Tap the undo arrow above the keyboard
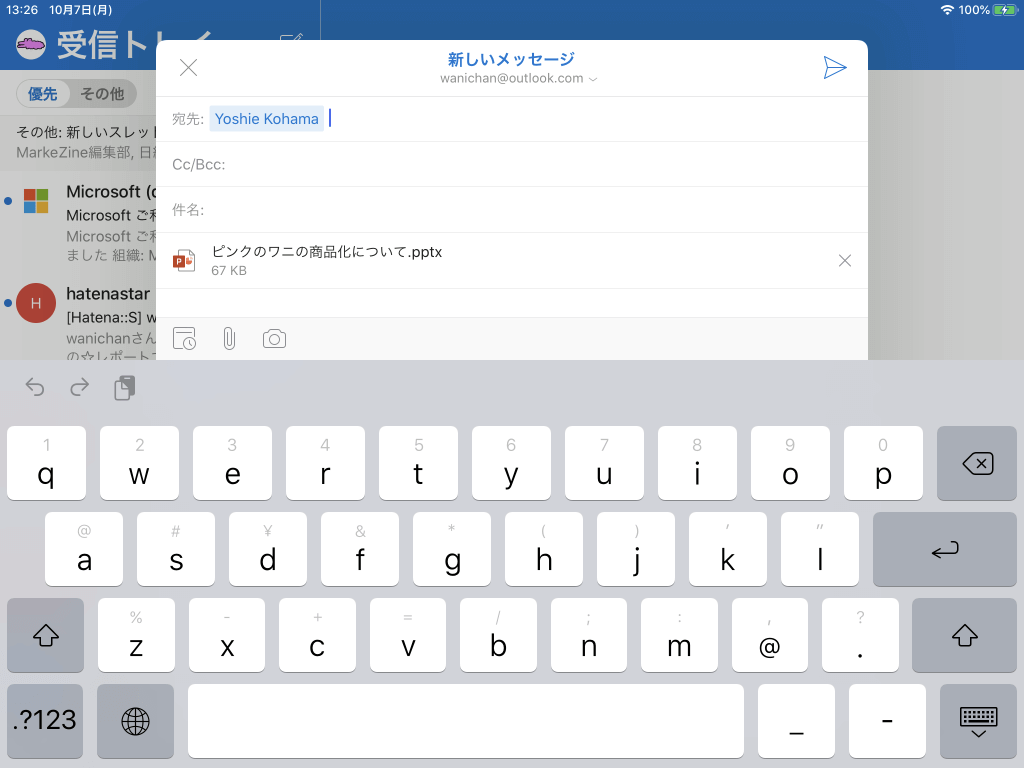This screenshot has height=768, width=1024. (x=35, y=387)
